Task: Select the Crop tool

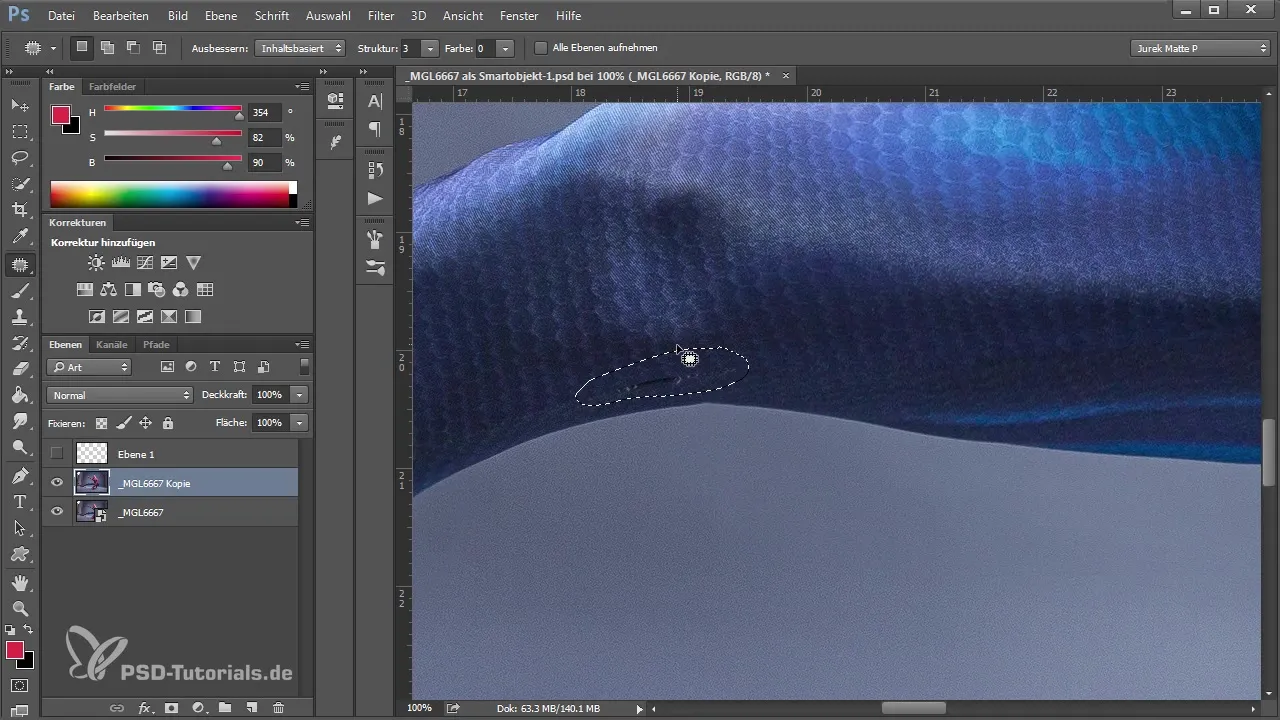Action: [19, 210]
